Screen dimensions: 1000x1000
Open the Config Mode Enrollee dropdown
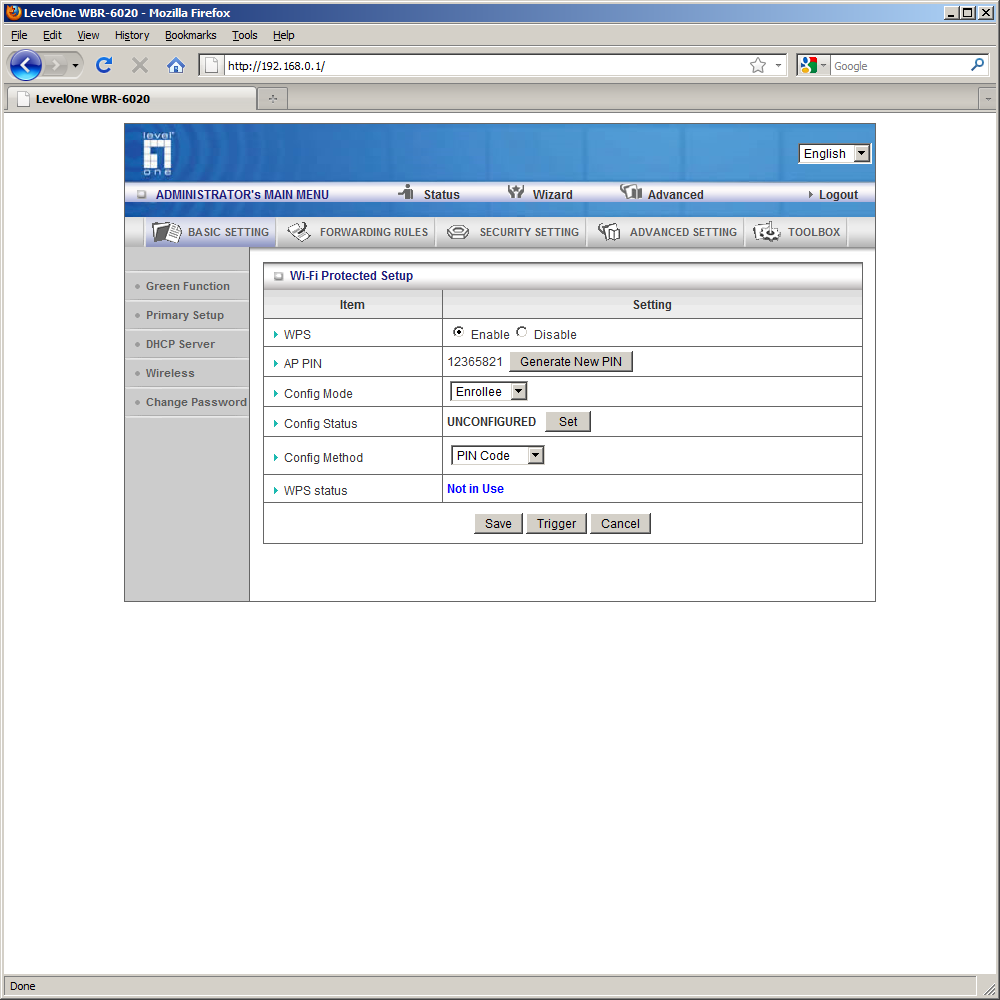(489, 392)
